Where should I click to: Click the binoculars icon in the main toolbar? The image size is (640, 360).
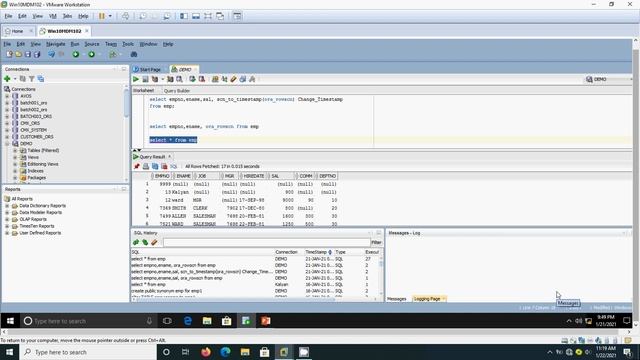[x=133, y=54]
